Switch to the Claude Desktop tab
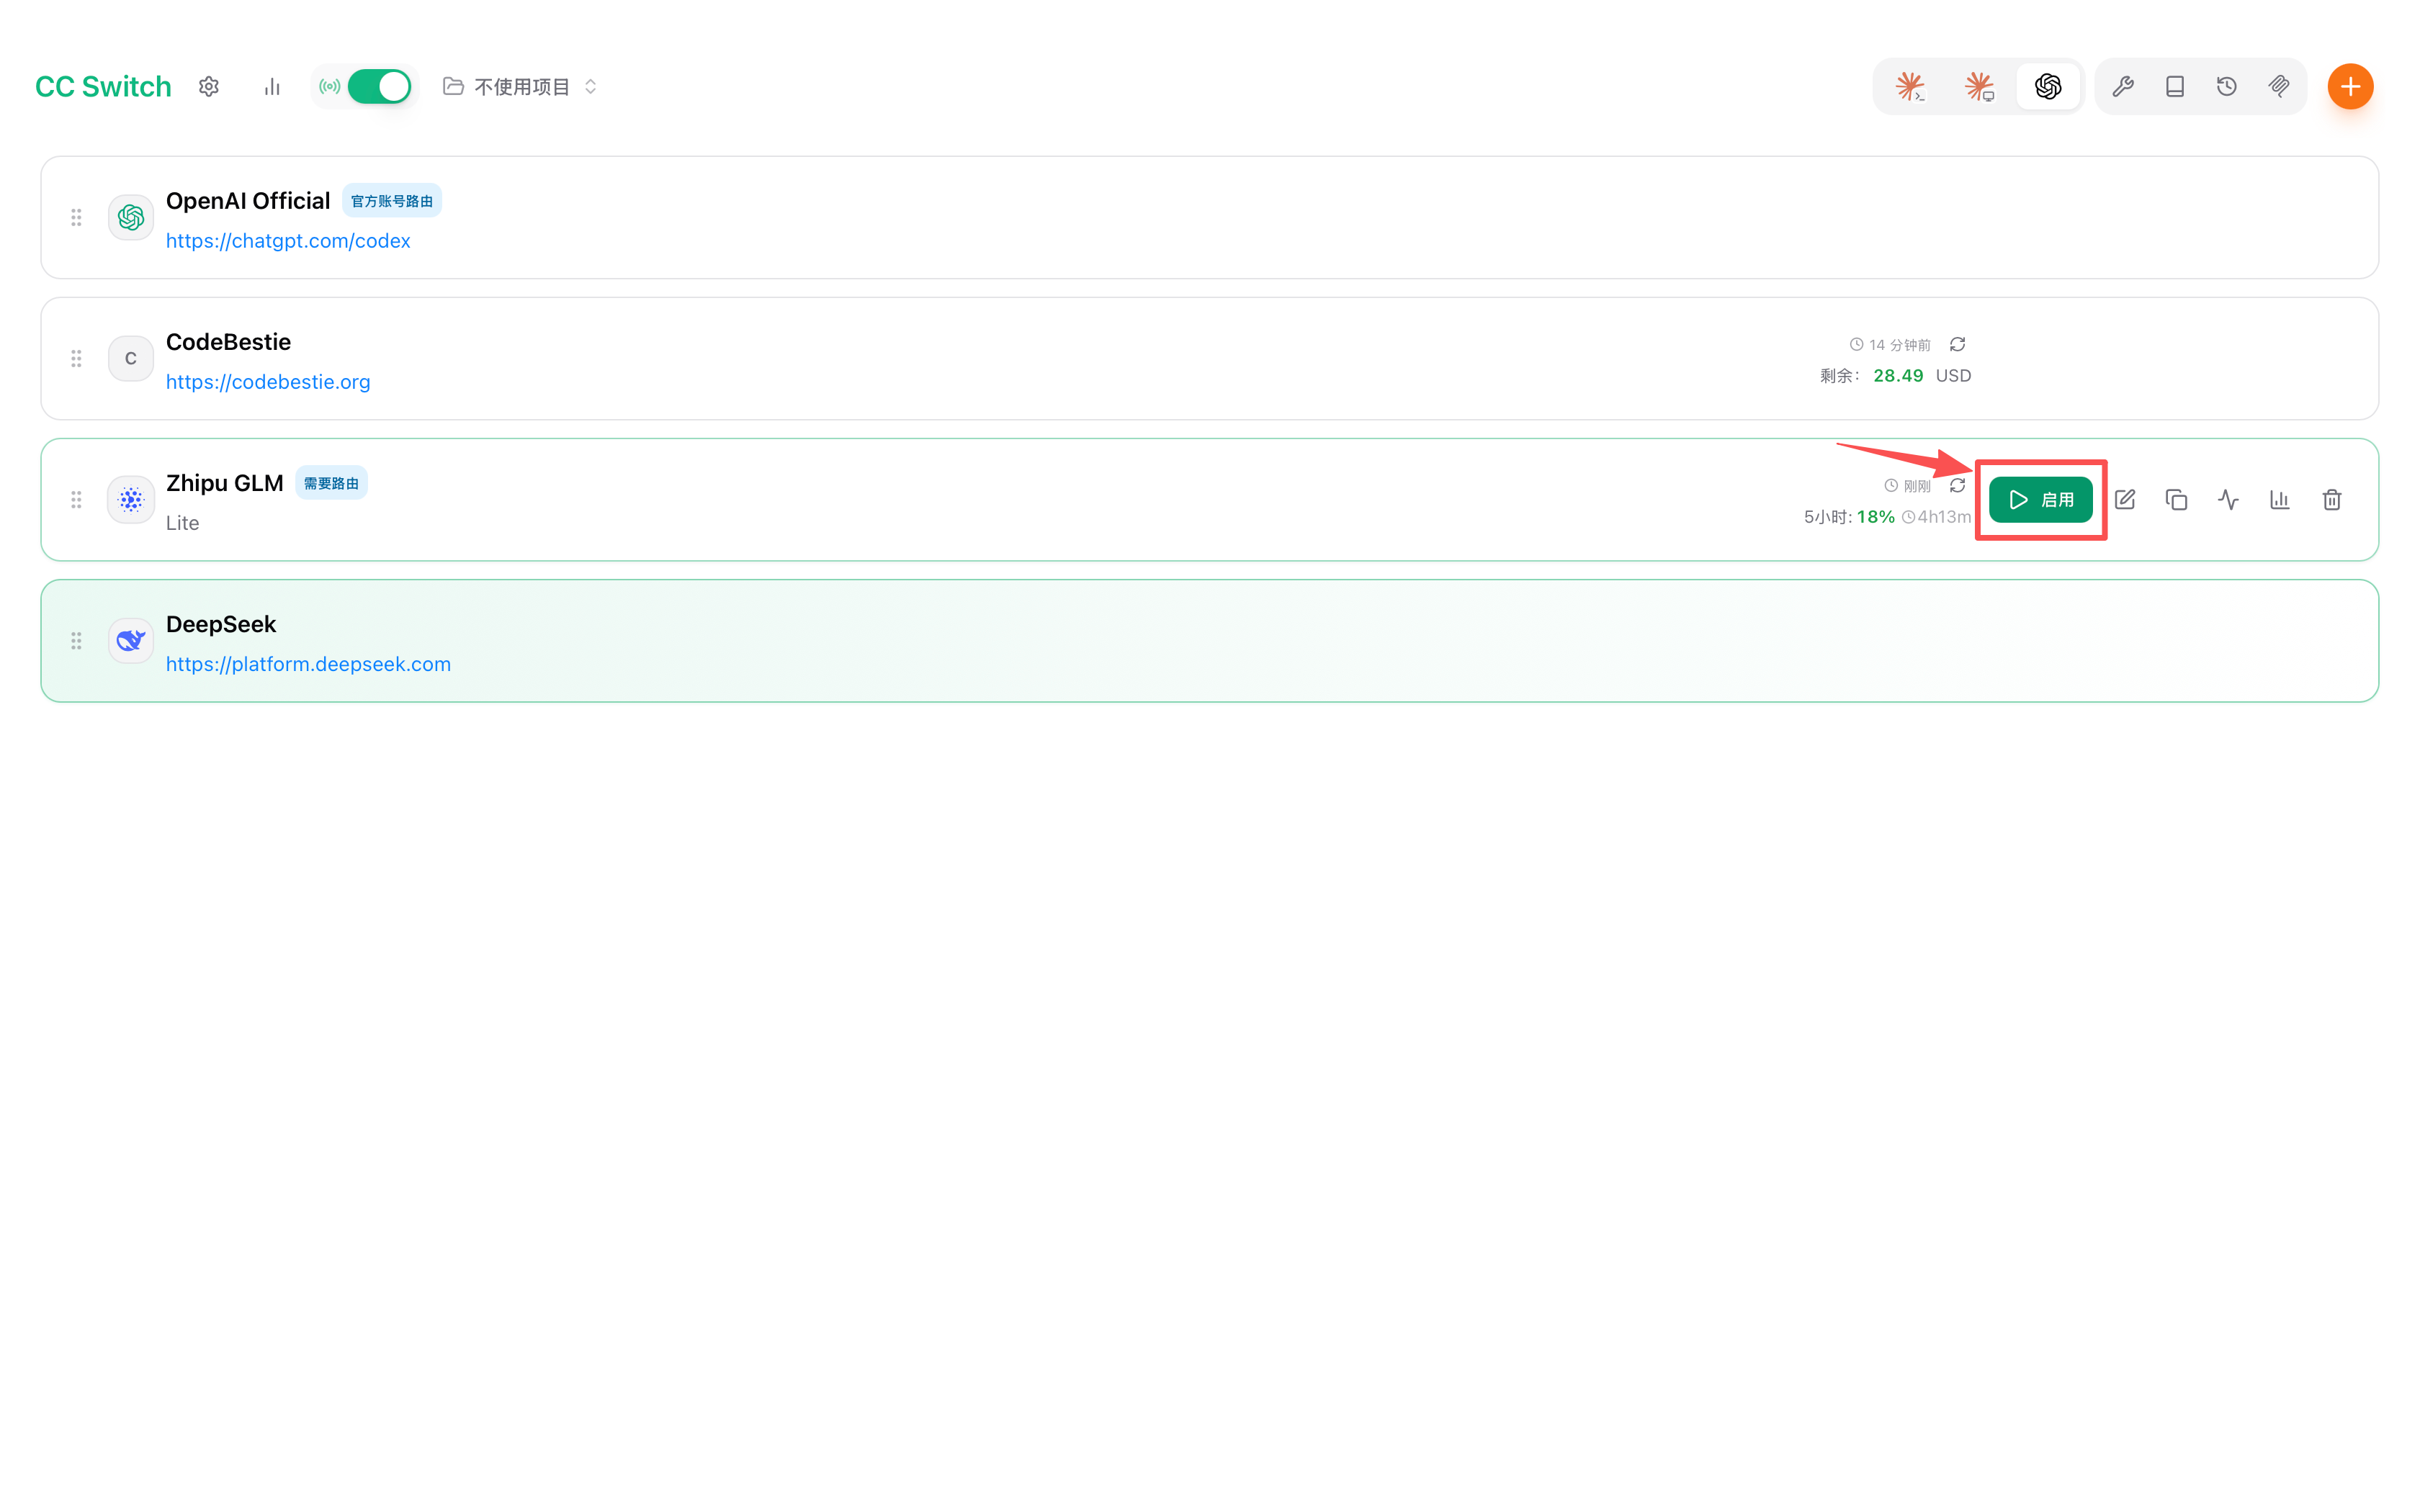 (1979, 87)
